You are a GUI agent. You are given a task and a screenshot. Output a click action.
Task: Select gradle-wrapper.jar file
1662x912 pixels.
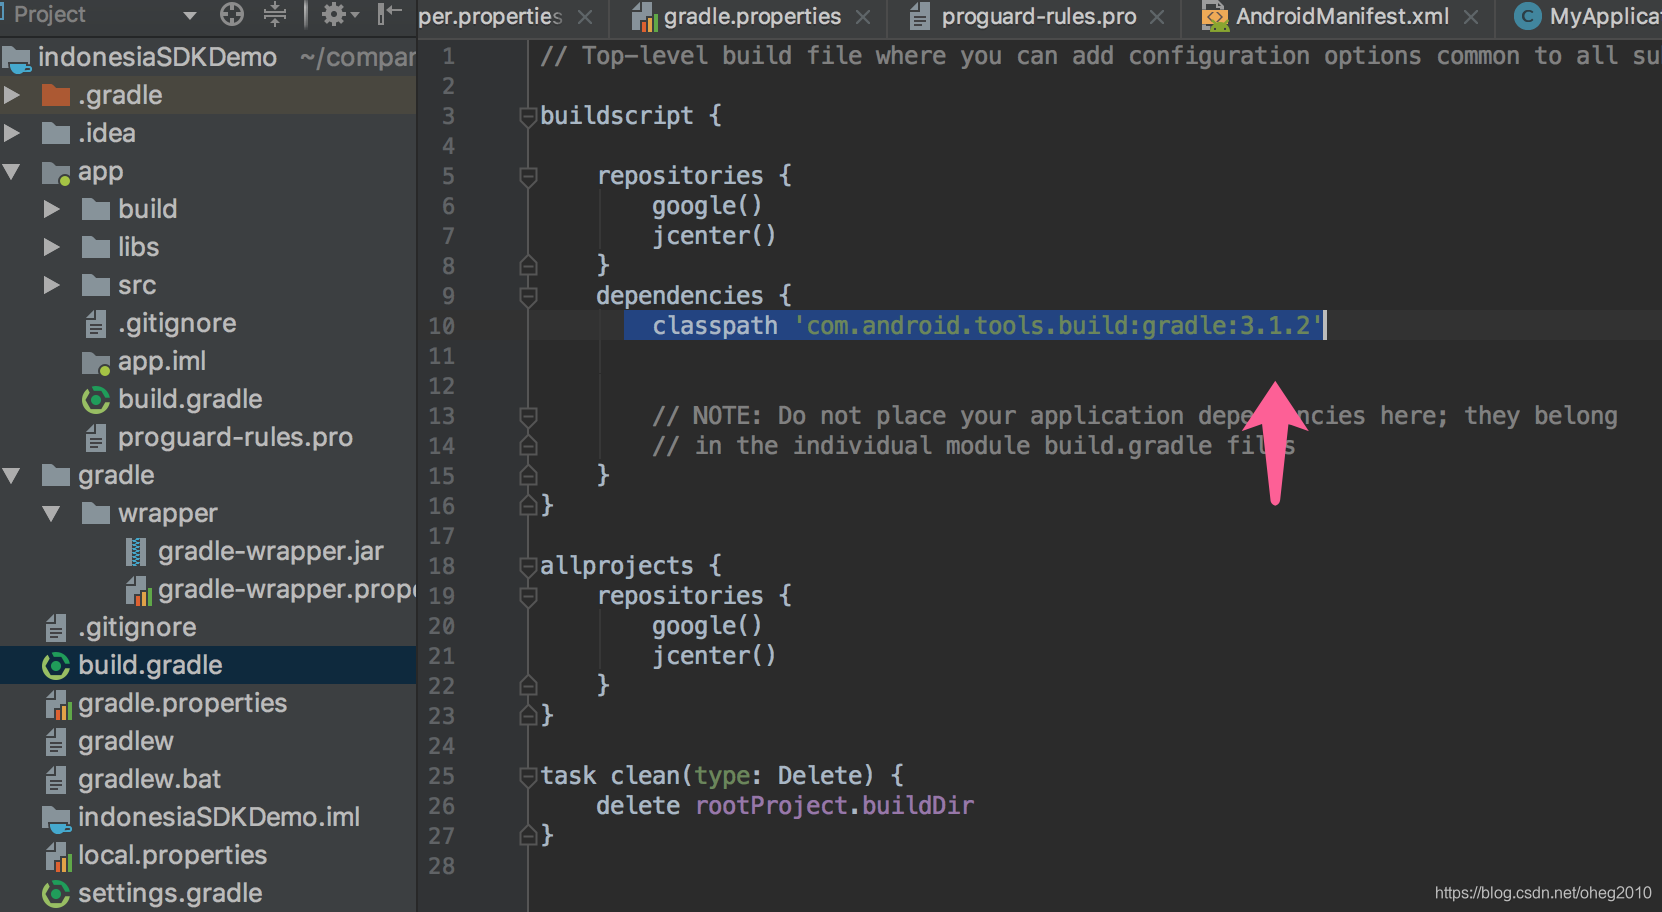[x=270, y=551]
